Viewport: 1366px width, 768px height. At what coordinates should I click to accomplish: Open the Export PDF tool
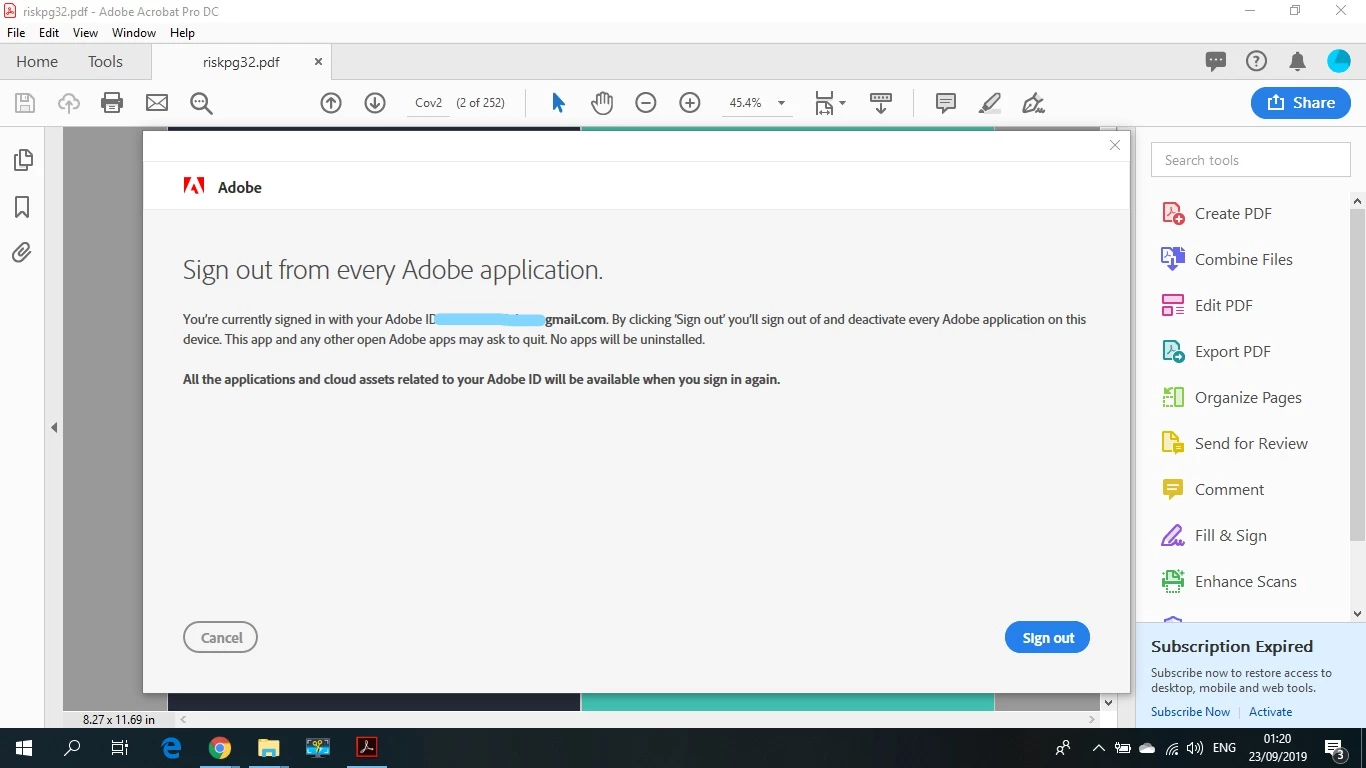[1216, 351]
